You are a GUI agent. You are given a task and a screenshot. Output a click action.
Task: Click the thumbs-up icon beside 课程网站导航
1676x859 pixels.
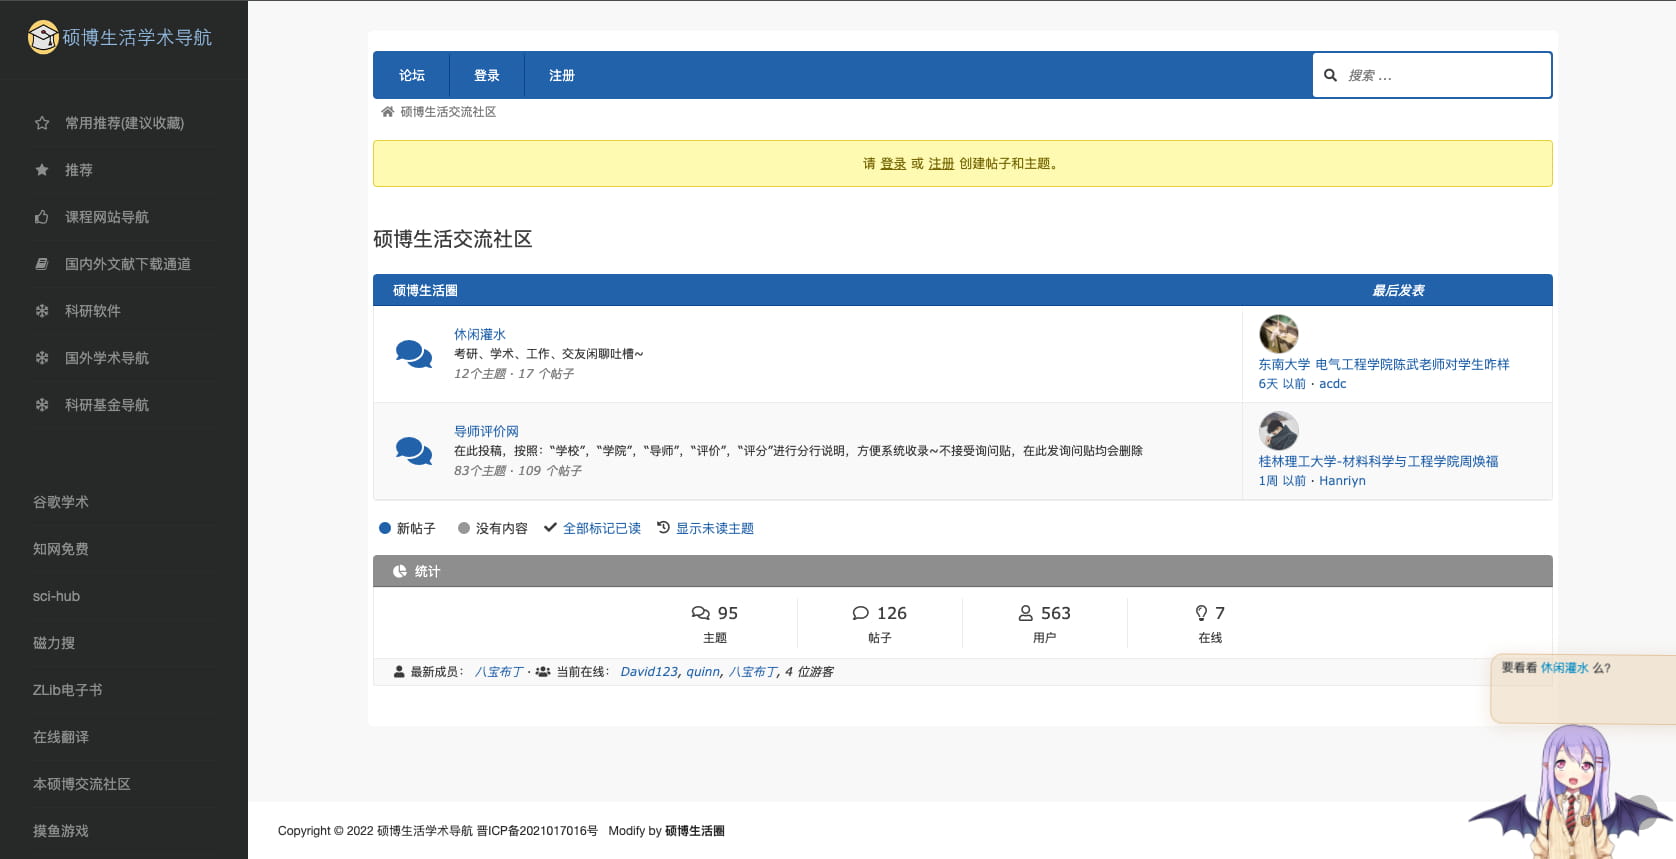coord(42,217)
